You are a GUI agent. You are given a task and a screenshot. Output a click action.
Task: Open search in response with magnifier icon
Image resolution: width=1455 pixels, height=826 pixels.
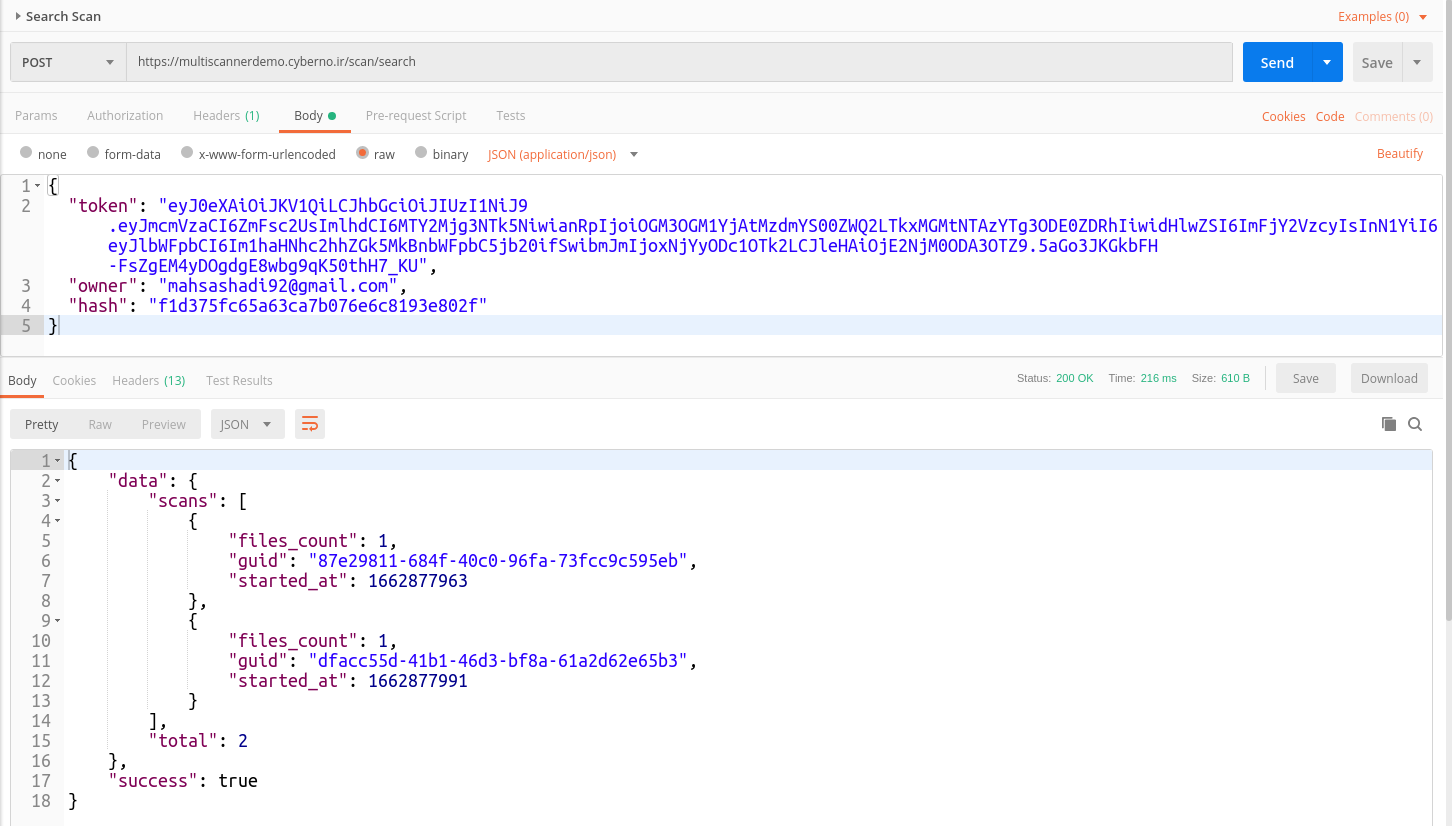pyautogui.click(x=1415, y=424)
